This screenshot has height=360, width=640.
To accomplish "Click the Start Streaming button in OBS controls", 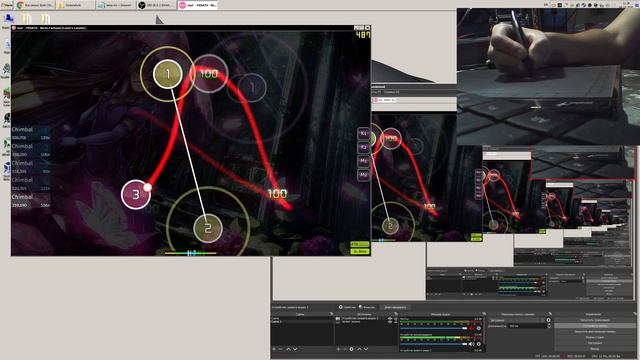I will (595, 320).
